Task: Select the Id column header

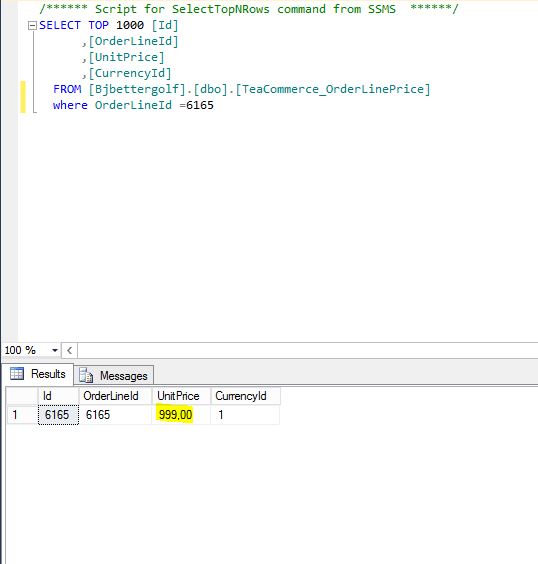Action: pos(58,396)
